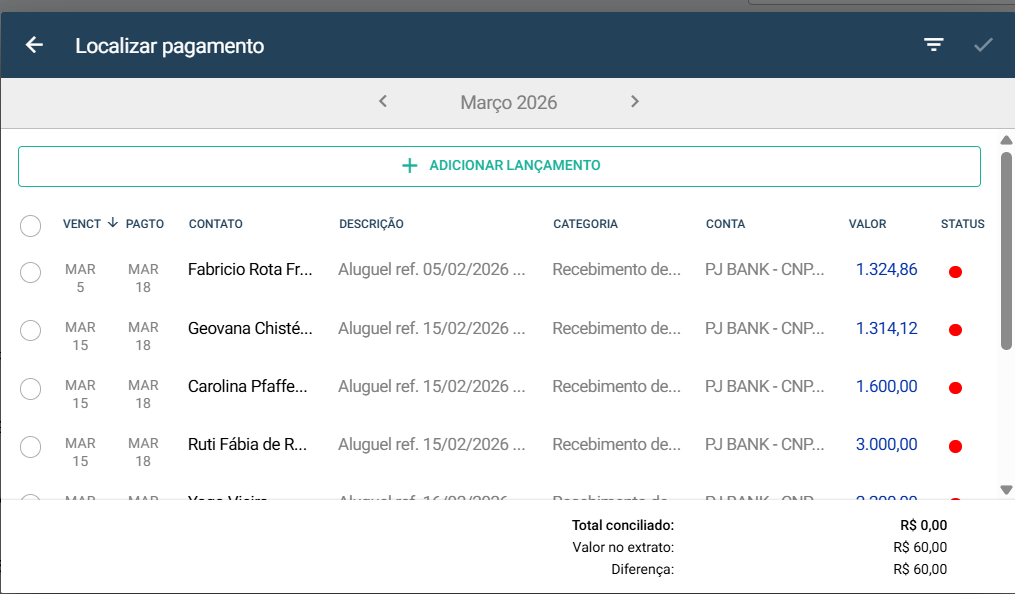Screen dimensions: 1015x594
Task: Sort by VENCT column header
Action: [82, 224]
